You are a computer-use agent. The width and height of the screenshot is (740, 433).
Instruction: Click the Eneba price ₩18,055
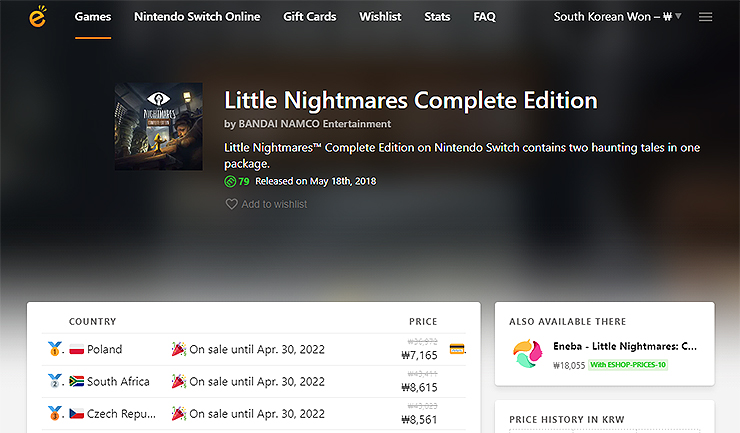[569, 365]
